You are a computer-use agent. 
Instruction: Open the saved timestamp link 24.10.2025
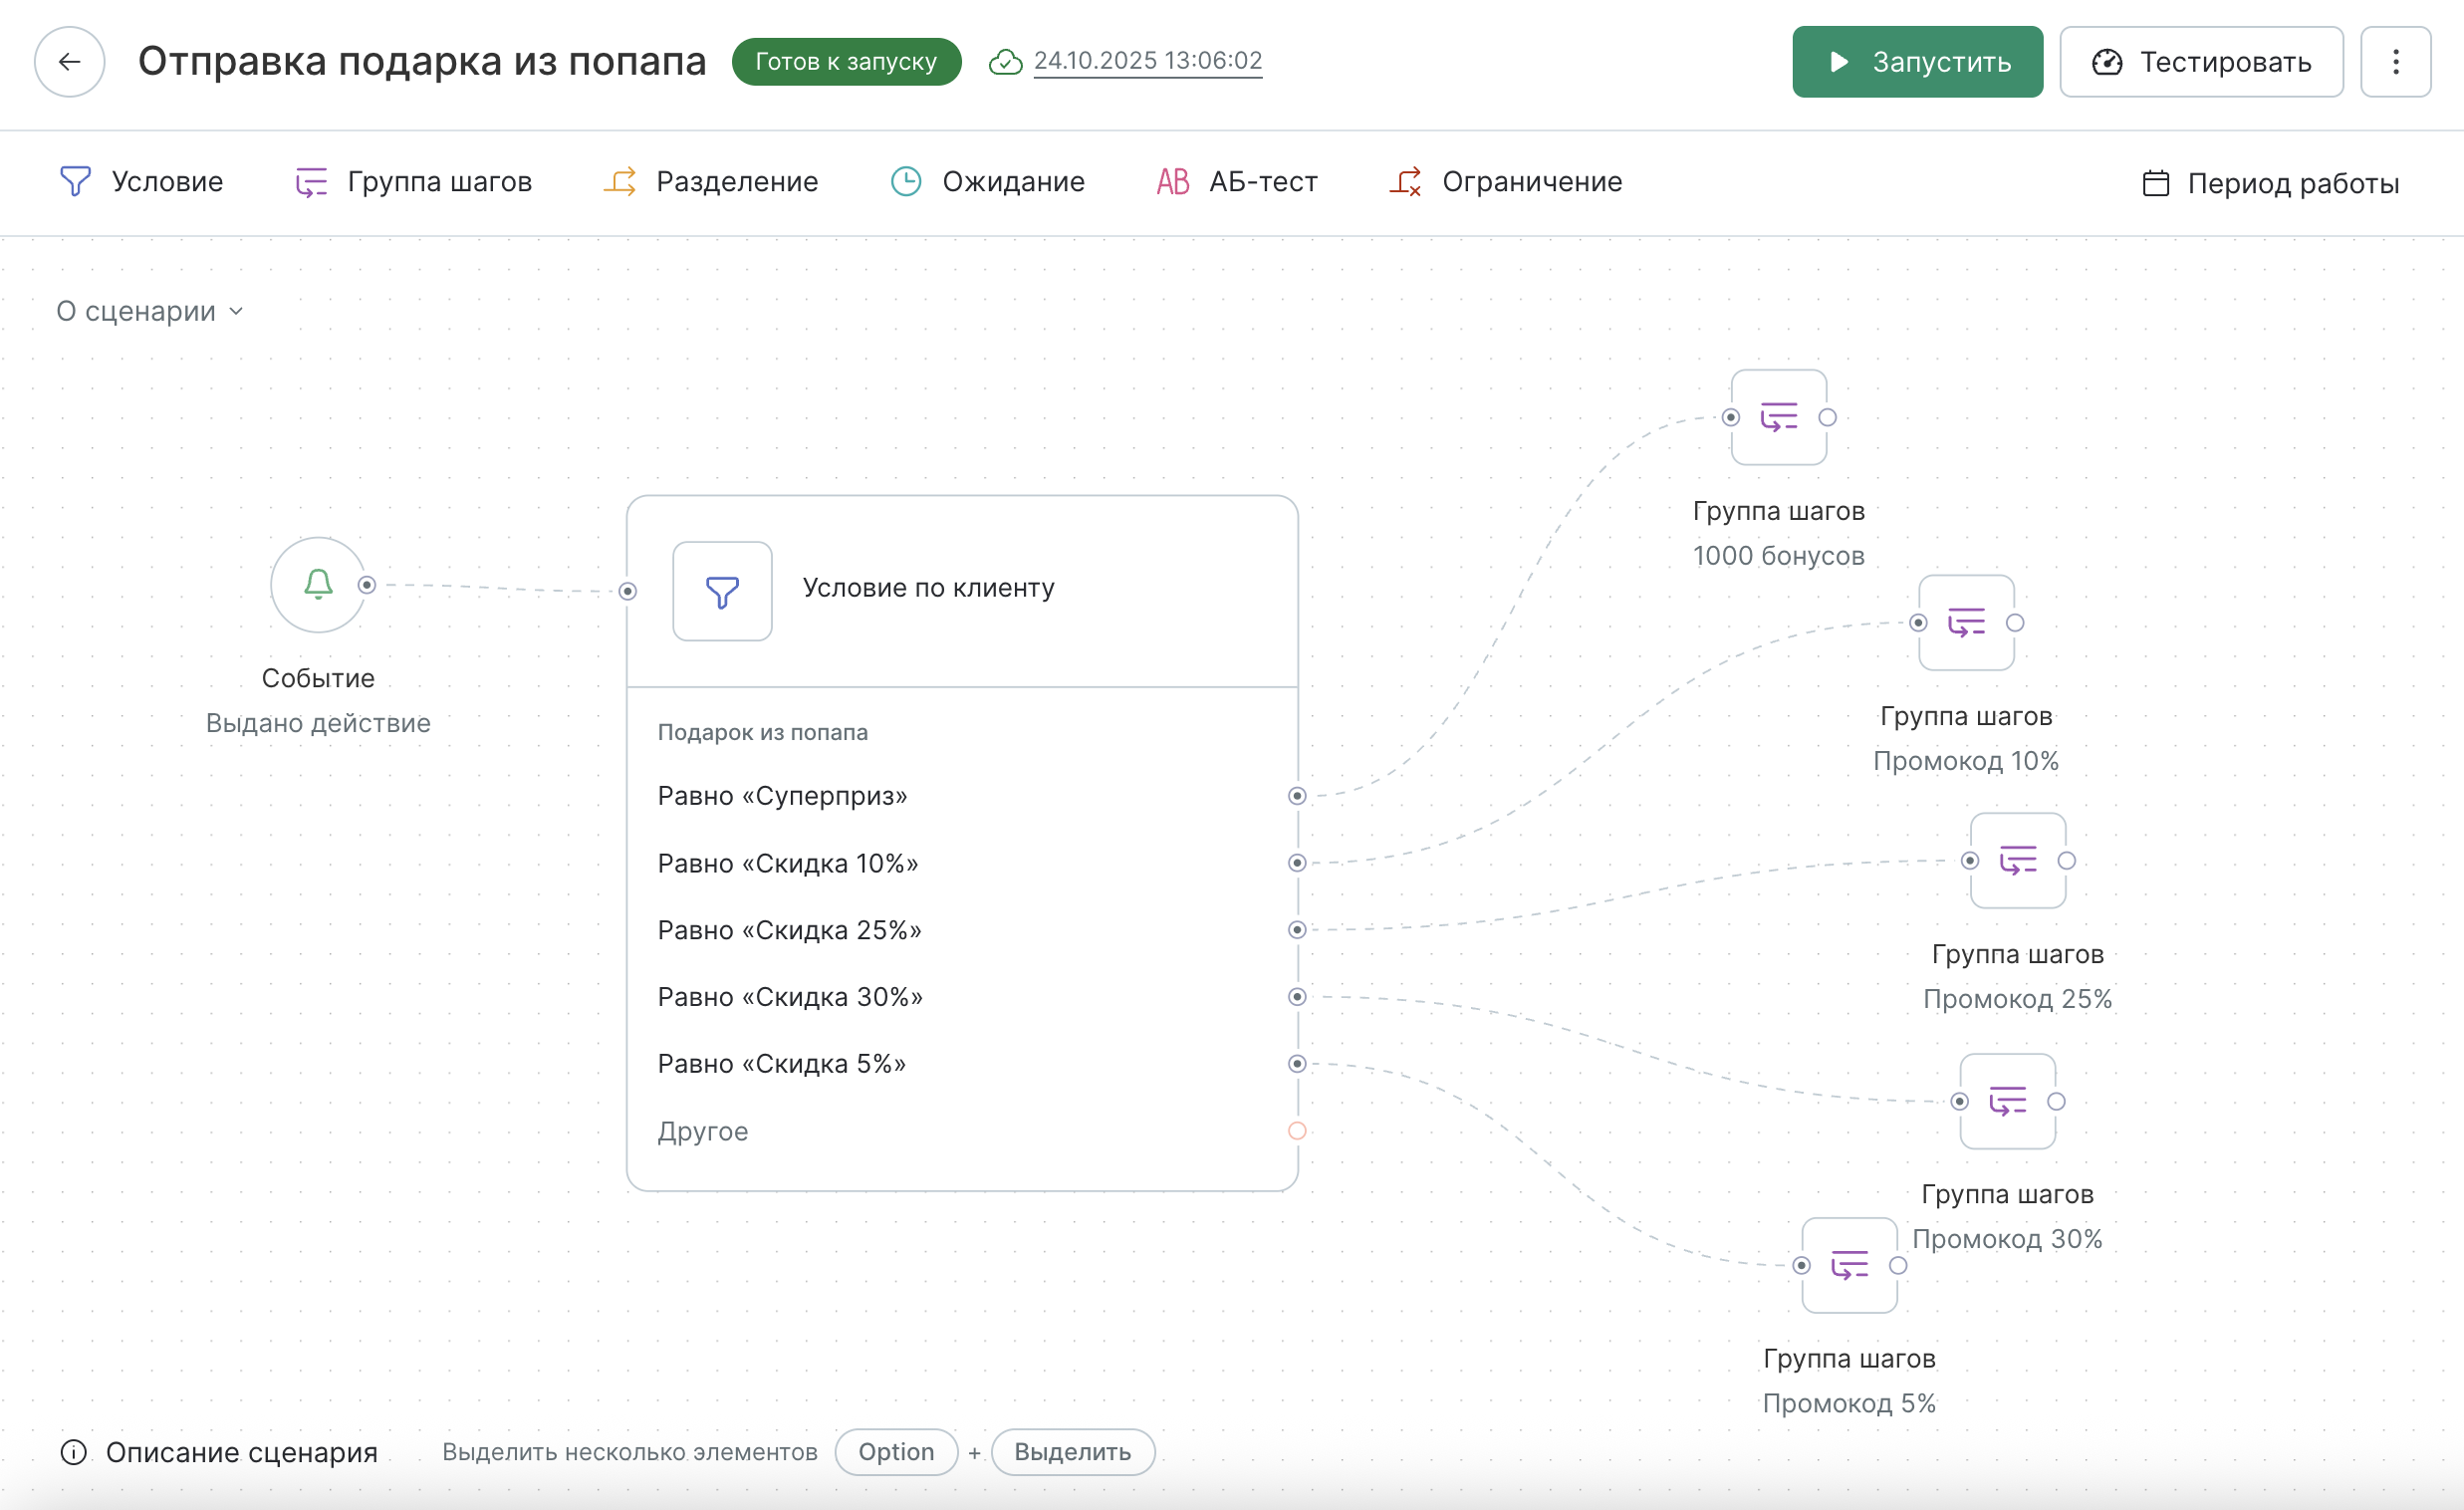click(x=1147, y=61)
